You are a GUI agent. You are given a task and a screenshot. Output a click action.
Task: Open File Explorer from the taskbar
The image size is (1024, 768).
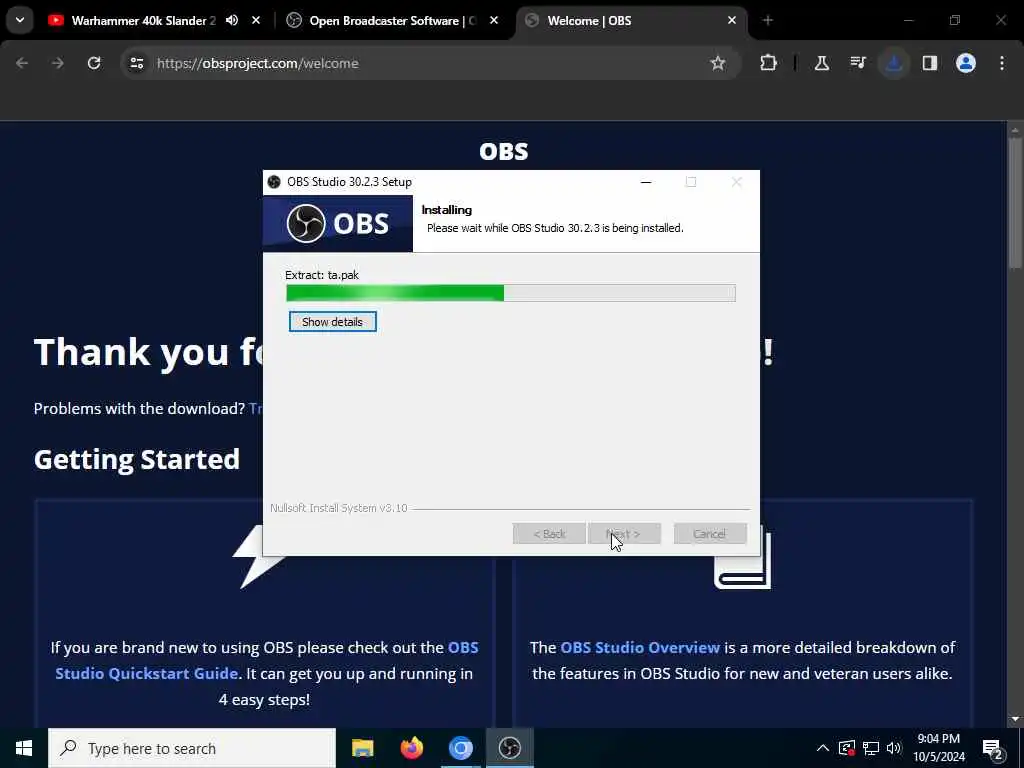click(362, 748)
